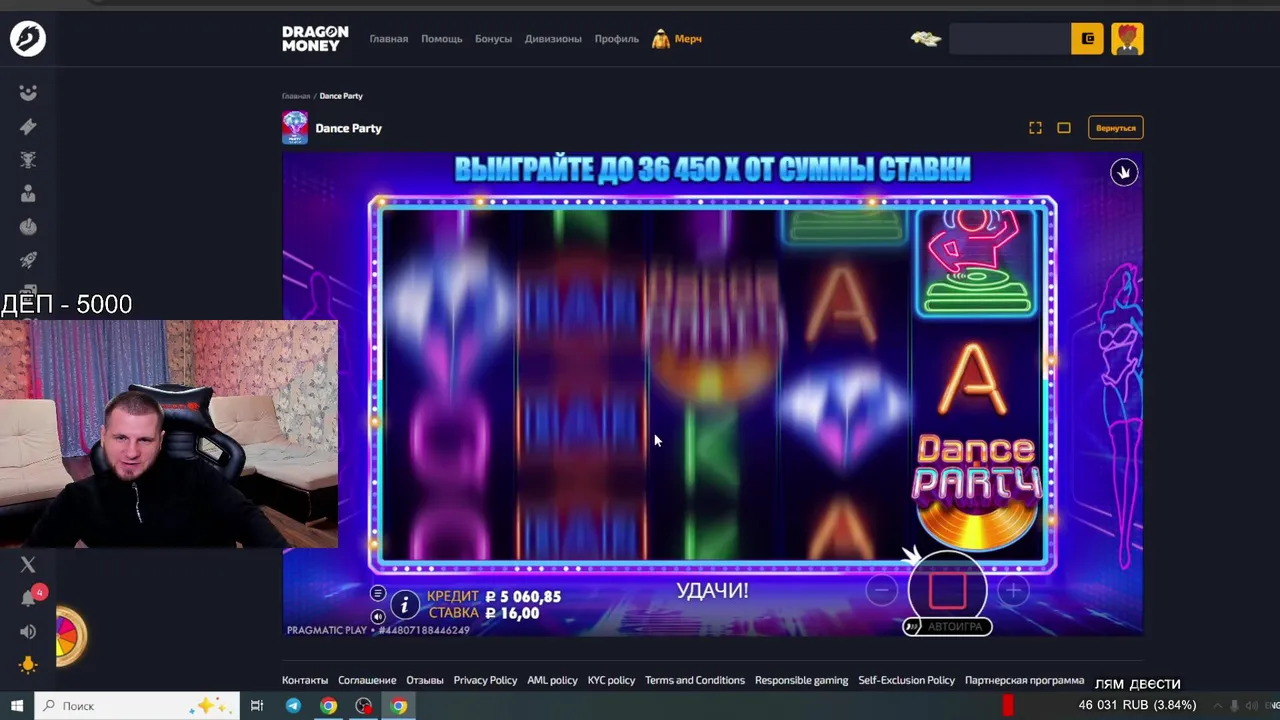Screen dimensions: 1280x720
Task: Open the user avatar profile
Action: pyautogui.click(x=1127, y=39)
